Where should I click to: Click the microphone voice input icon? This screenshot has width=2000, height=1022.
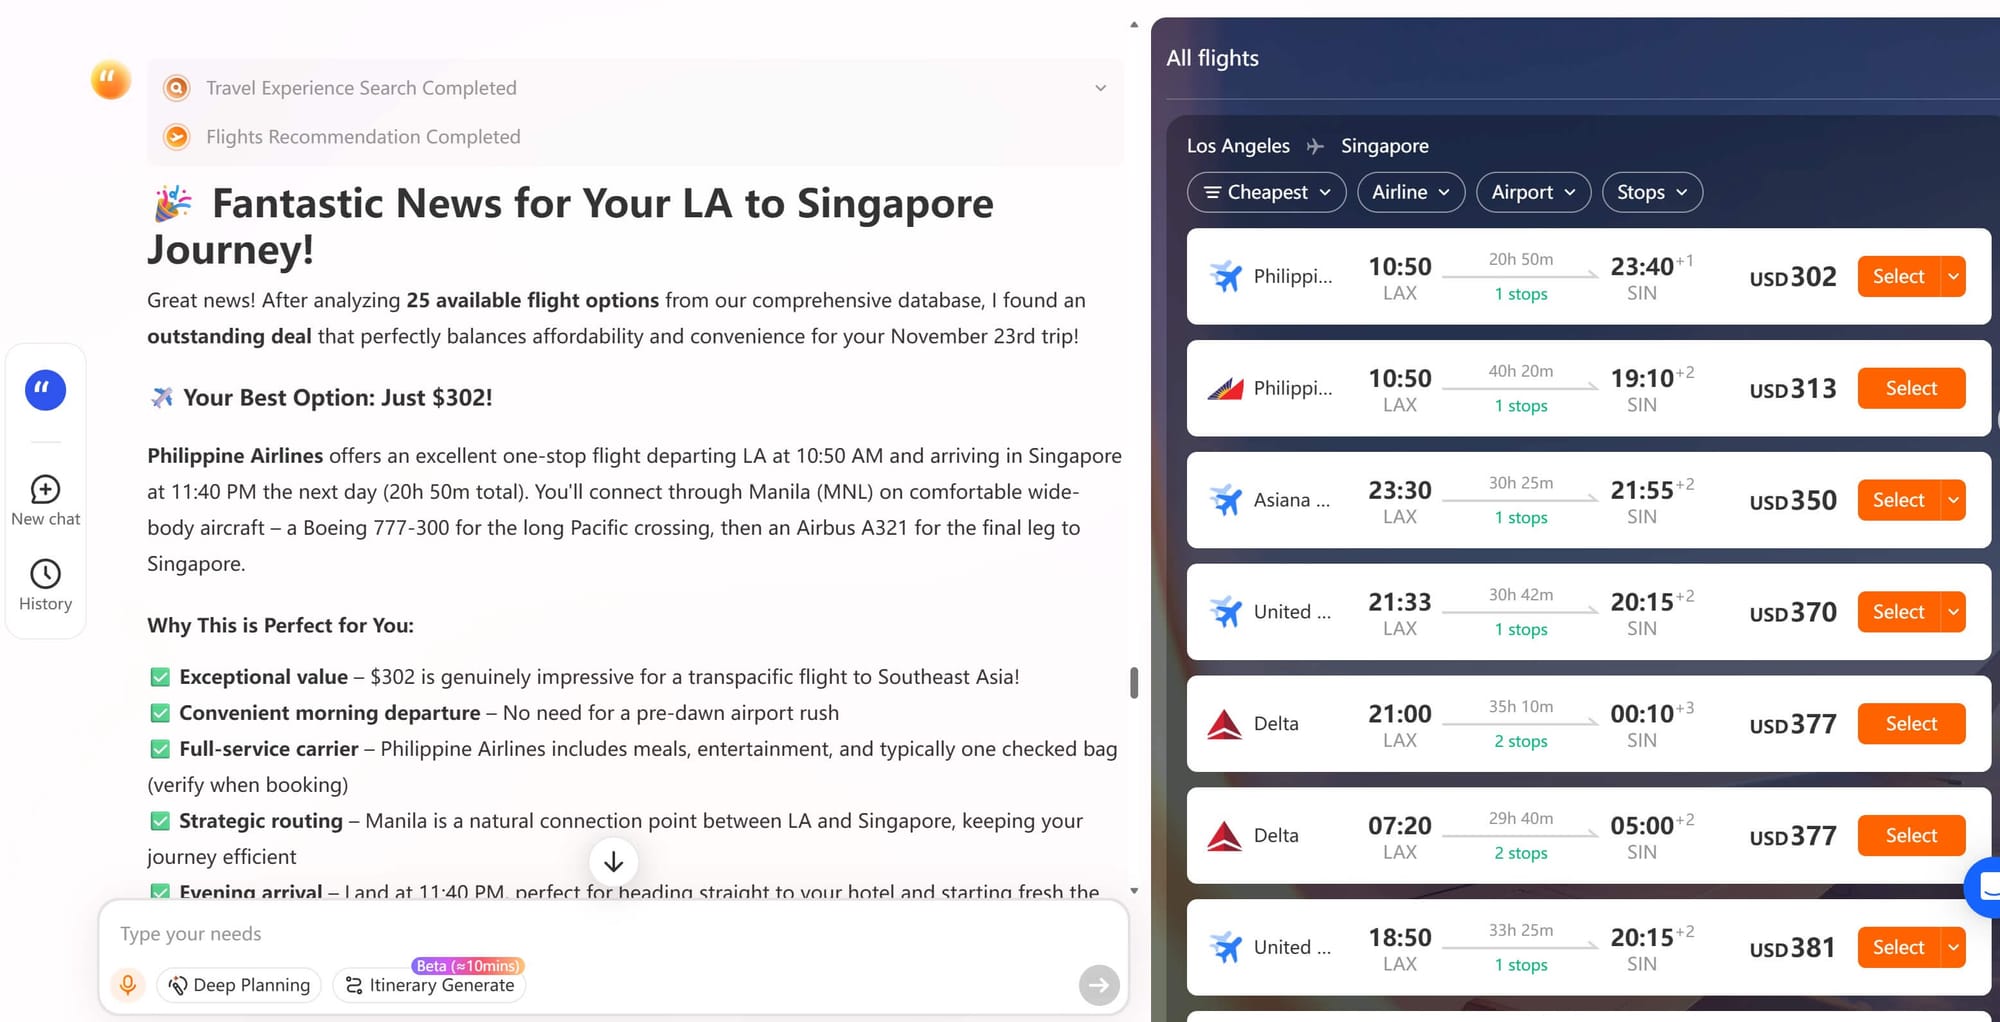click(x=128, y=985)
